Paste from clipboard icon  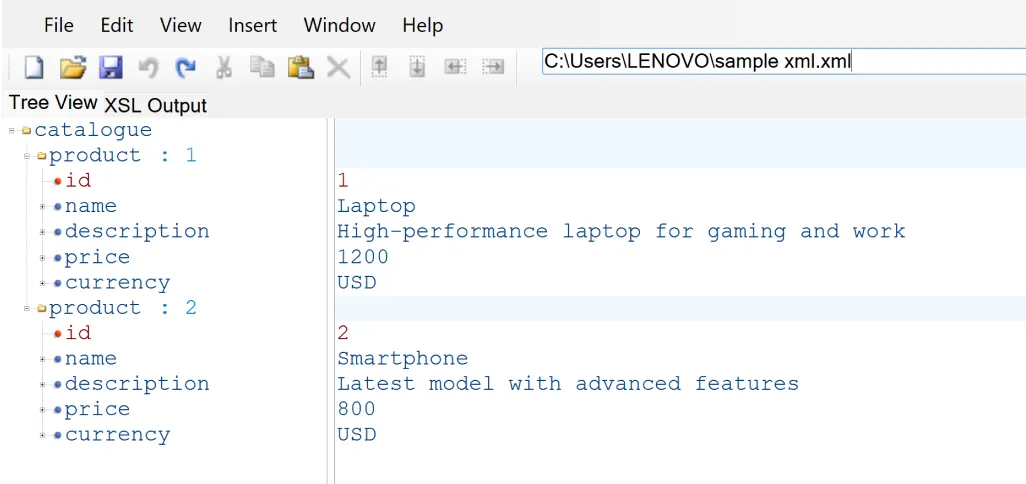300,67
